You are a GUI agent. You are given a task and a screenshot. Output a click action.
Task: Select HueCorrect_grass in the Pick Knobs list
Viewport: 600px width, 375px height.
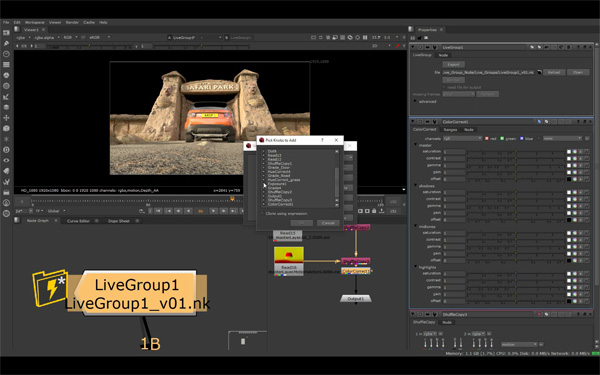[x=284, y=180]
